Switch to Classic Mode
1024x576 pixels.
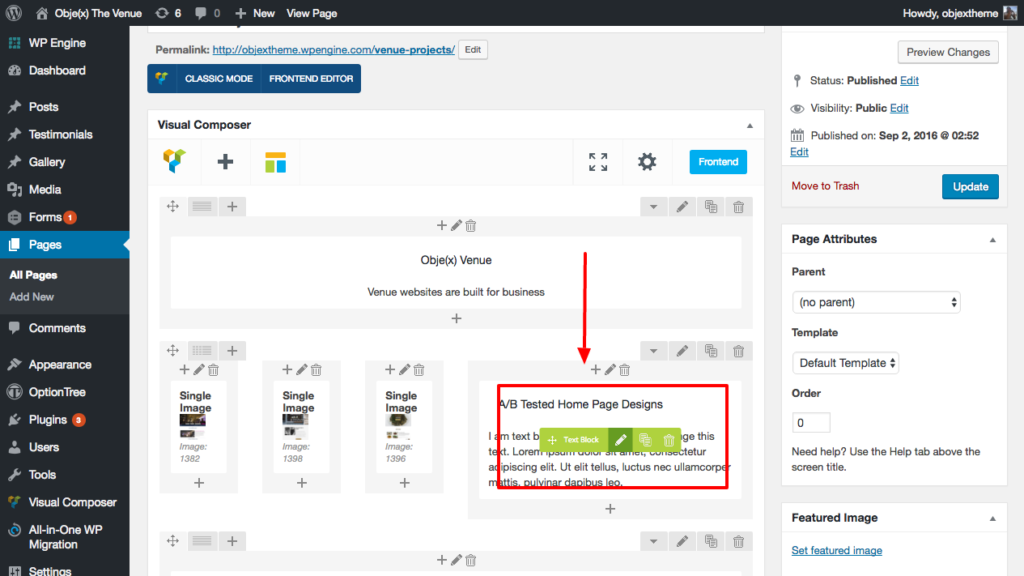pyautogui.click(x=218, y=78)
